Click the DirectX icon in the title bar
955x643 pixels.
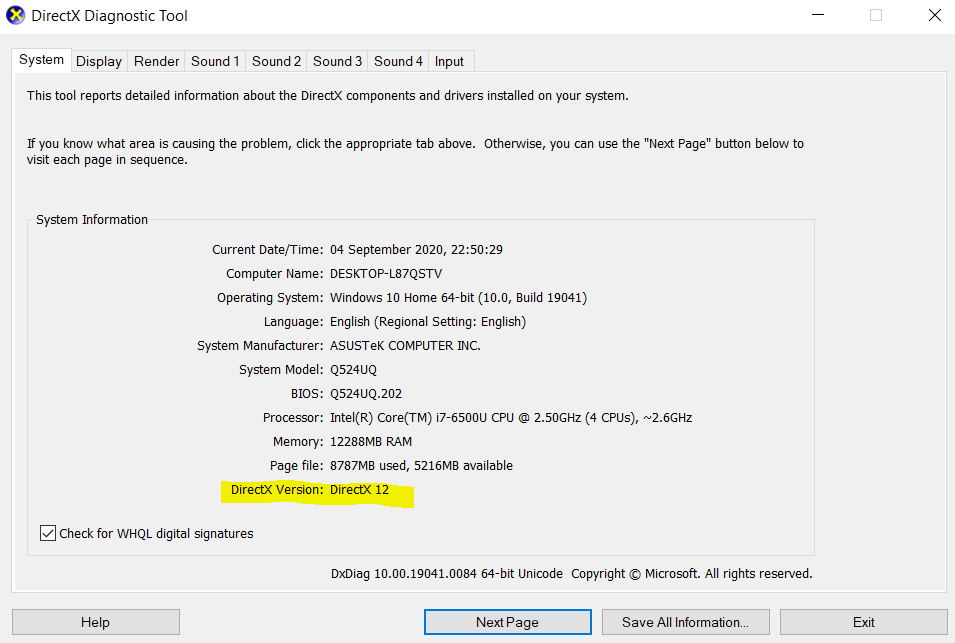pyautogui.click(x=16, y=16)
